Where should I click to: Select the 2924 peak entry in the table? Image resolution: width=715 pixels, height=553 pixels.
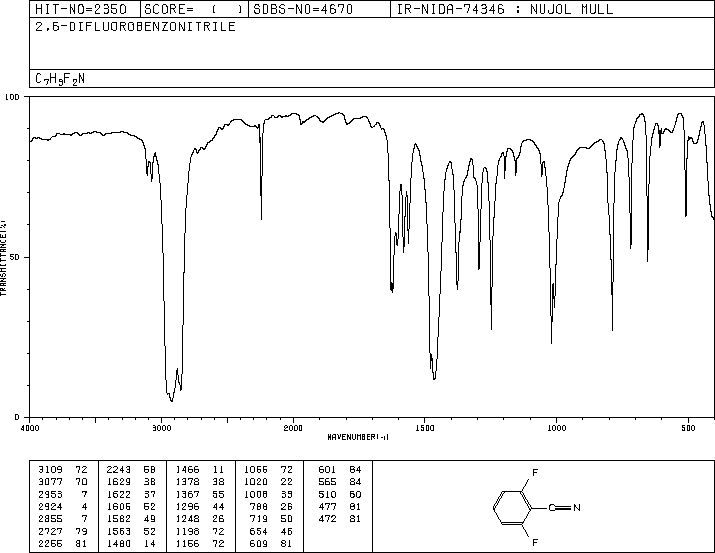click(x=63, y=506)
